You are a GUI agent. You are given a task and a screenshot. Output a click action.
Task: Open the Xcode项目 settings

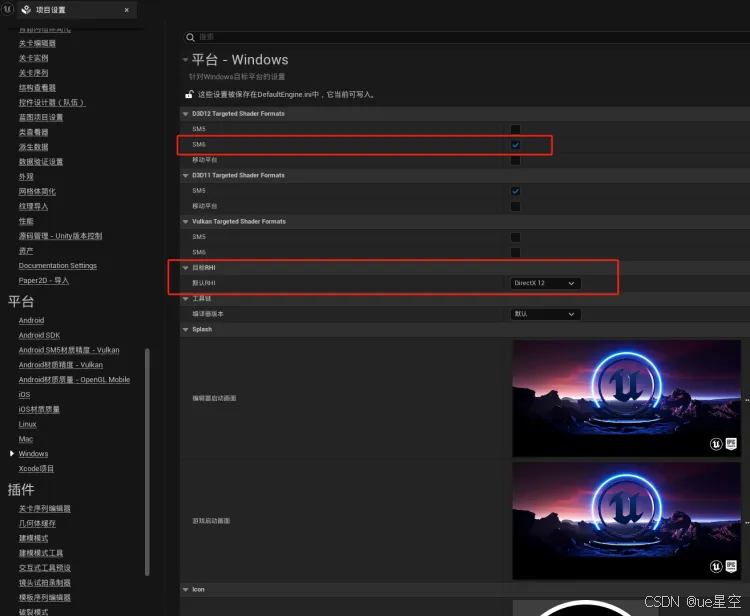point(36,469)
